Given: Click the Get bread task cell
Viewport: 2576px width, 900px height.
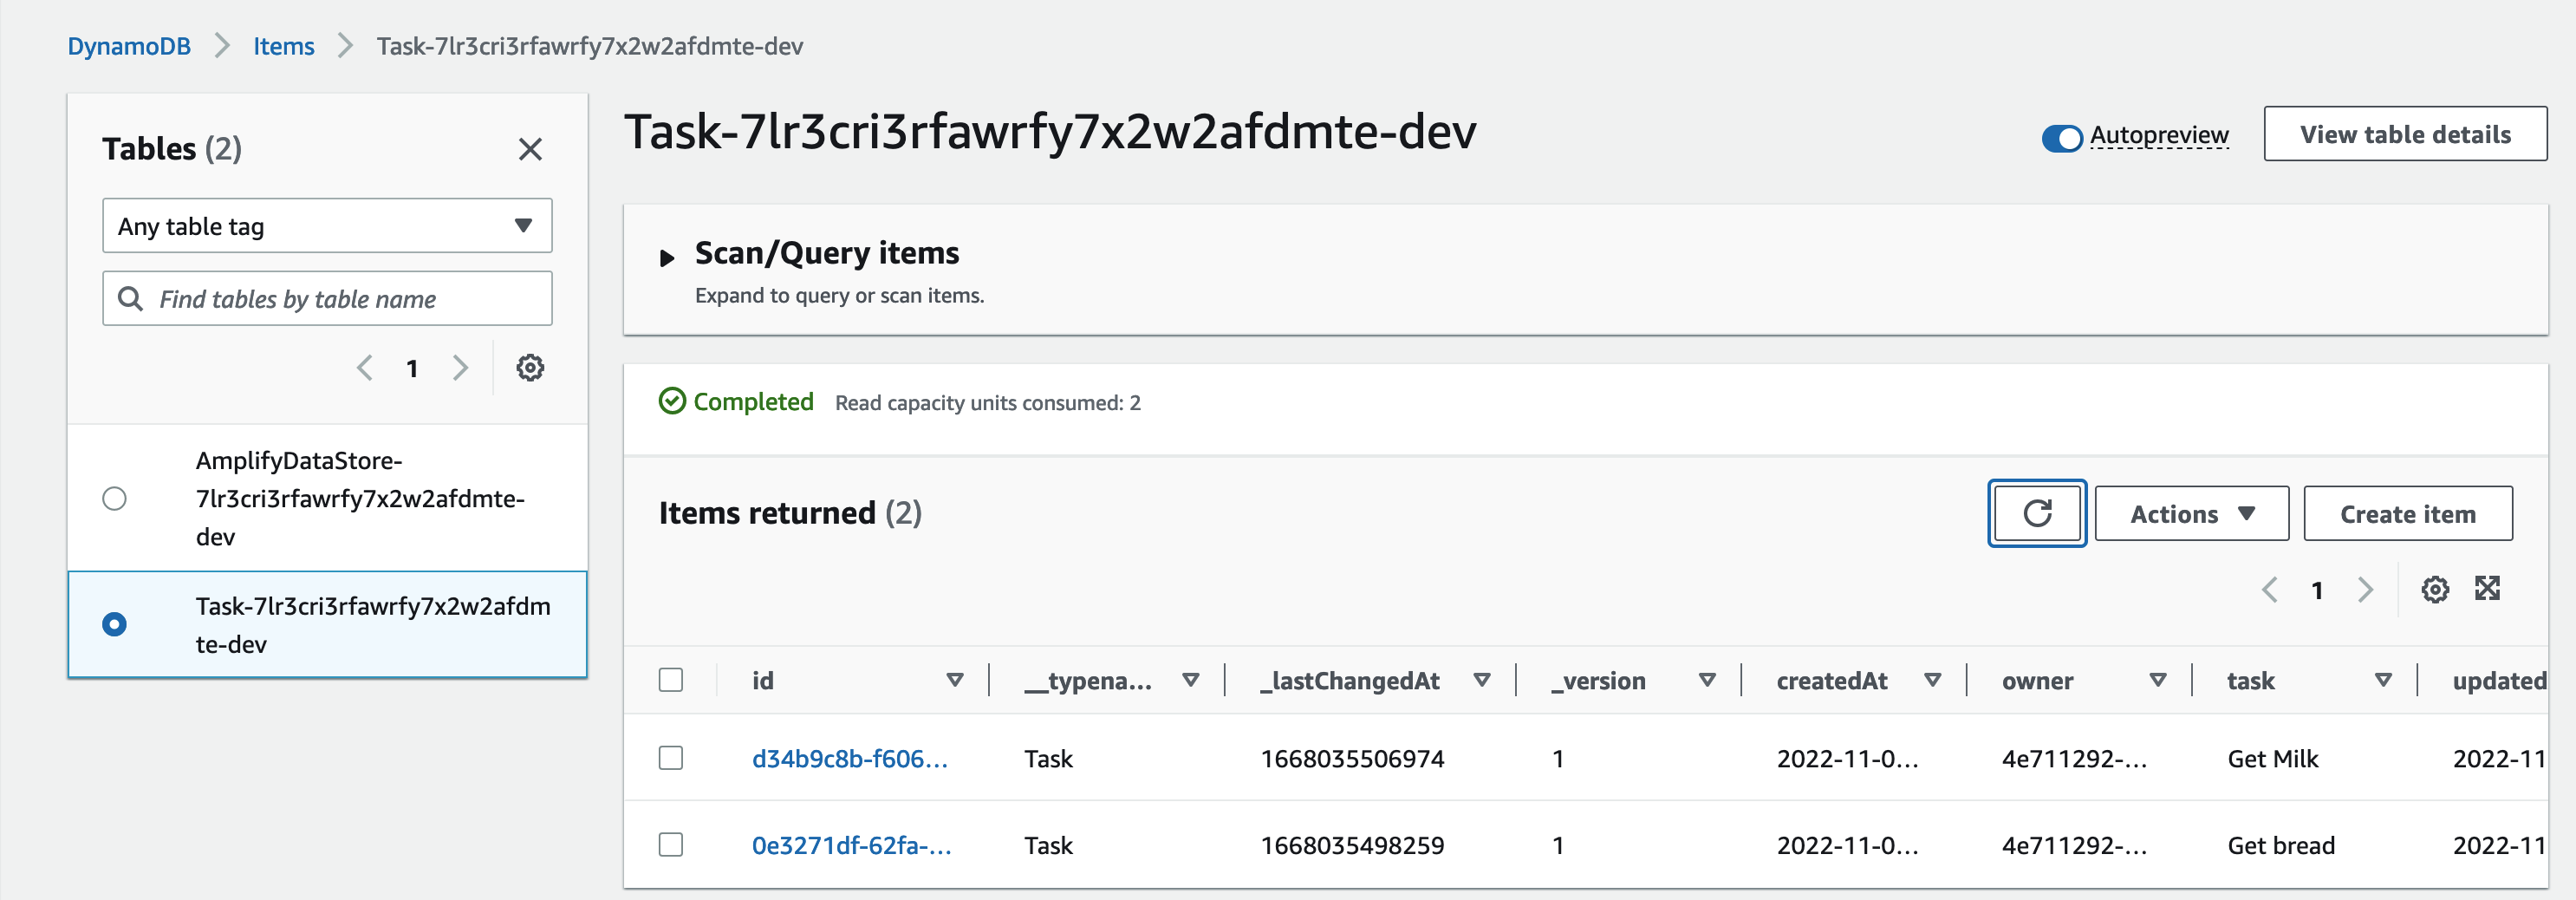Looking at the screenshot, I should [2281, 846].
